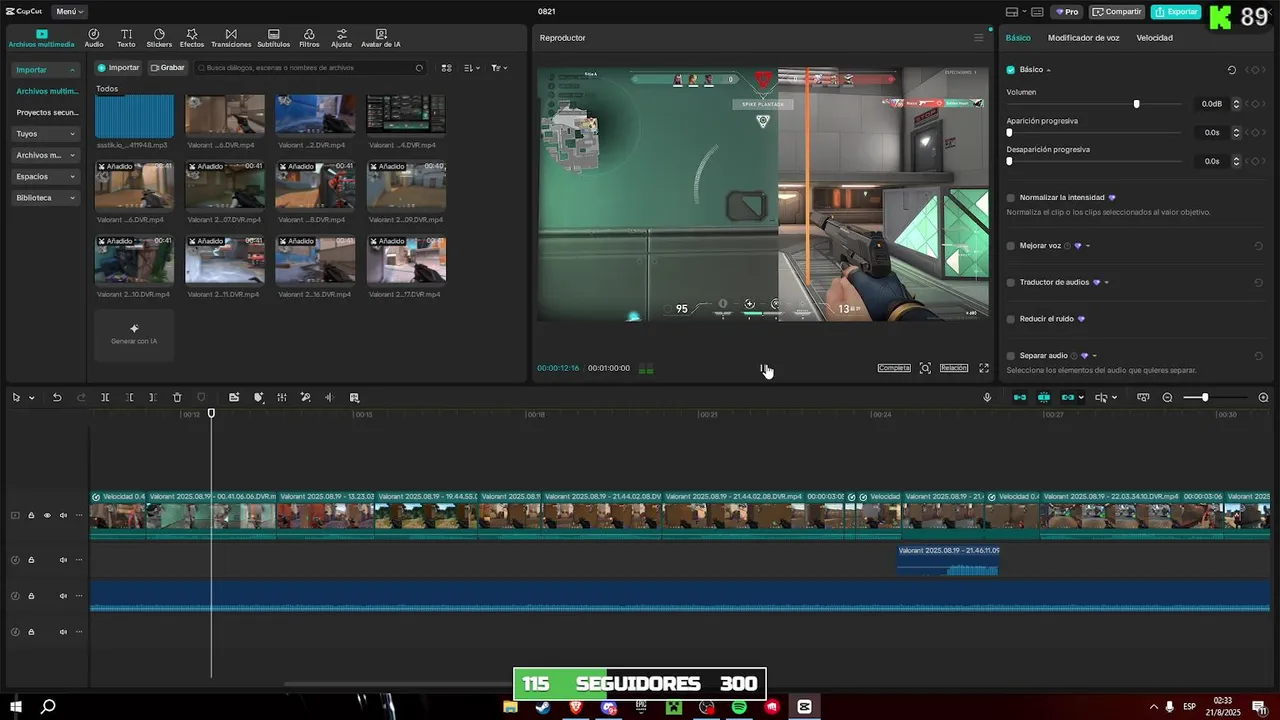
Task: Open the Efectos tab
Action: click(x=192, y=38)
